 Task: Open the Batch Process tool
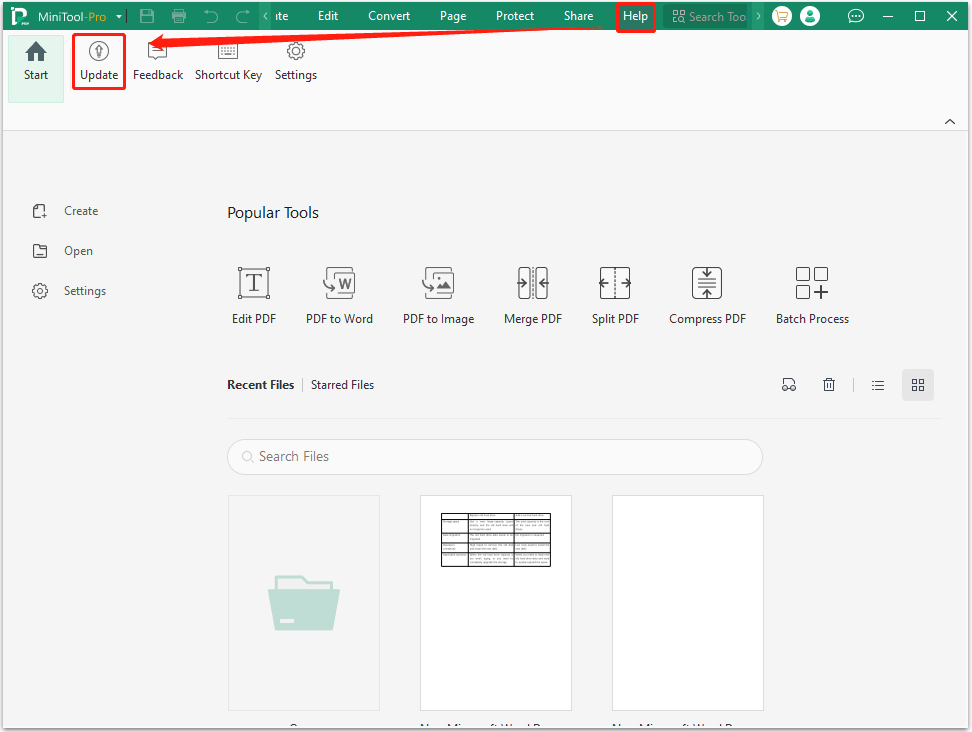click(x=811, y=293)
